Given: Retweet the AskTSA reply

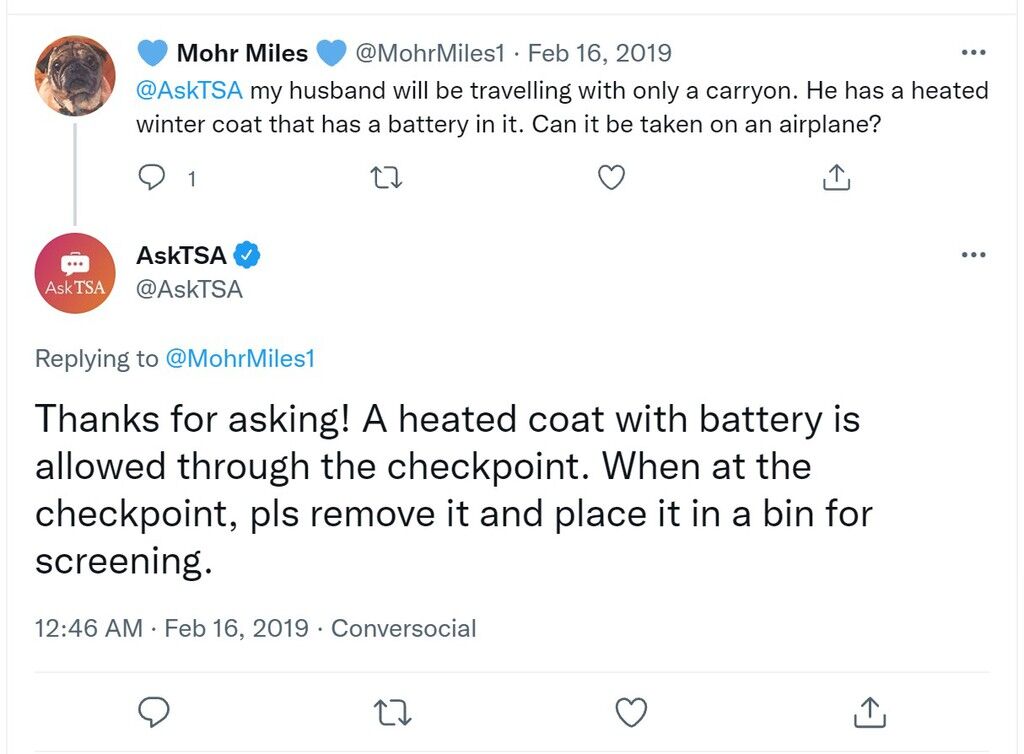Looking at the screenshot, I should pos(392,712).
